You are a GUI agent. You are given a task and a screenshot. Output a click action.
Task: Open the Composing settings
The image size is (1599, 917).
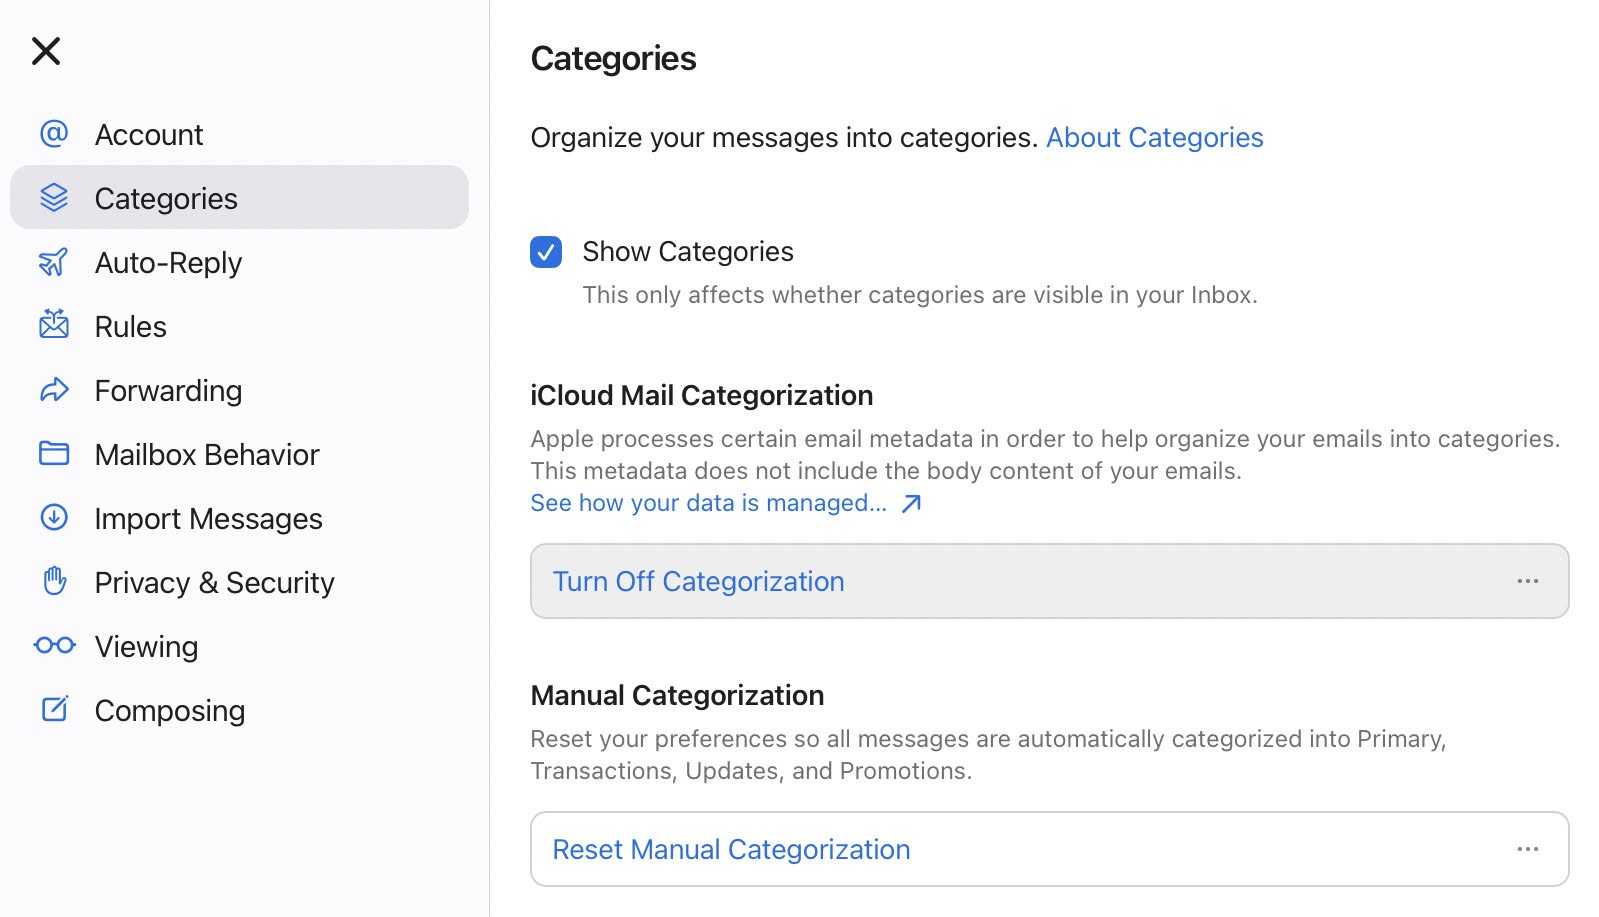[x=239, y=711]
